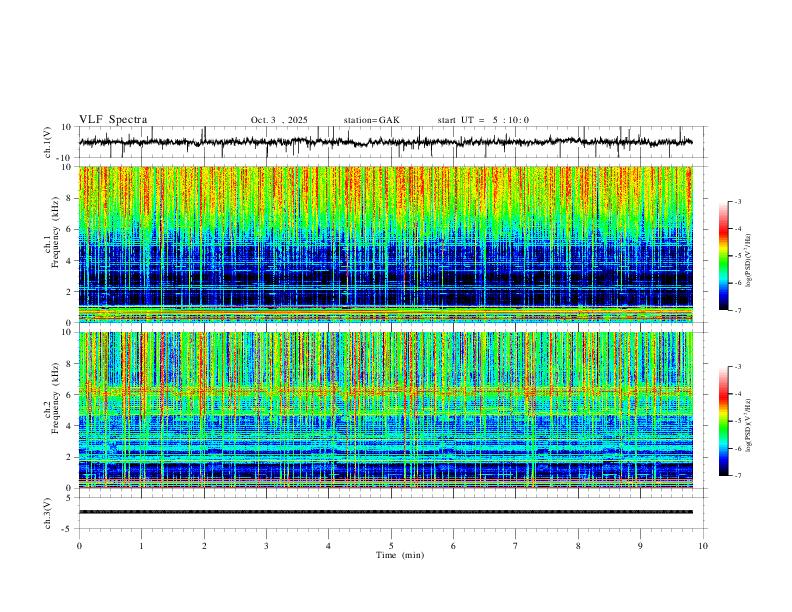Click the ch.1 spectrogram color scale bar
The width and height of the screenshot is (792, 612).
pyautogui.click(x=723, y=256)
